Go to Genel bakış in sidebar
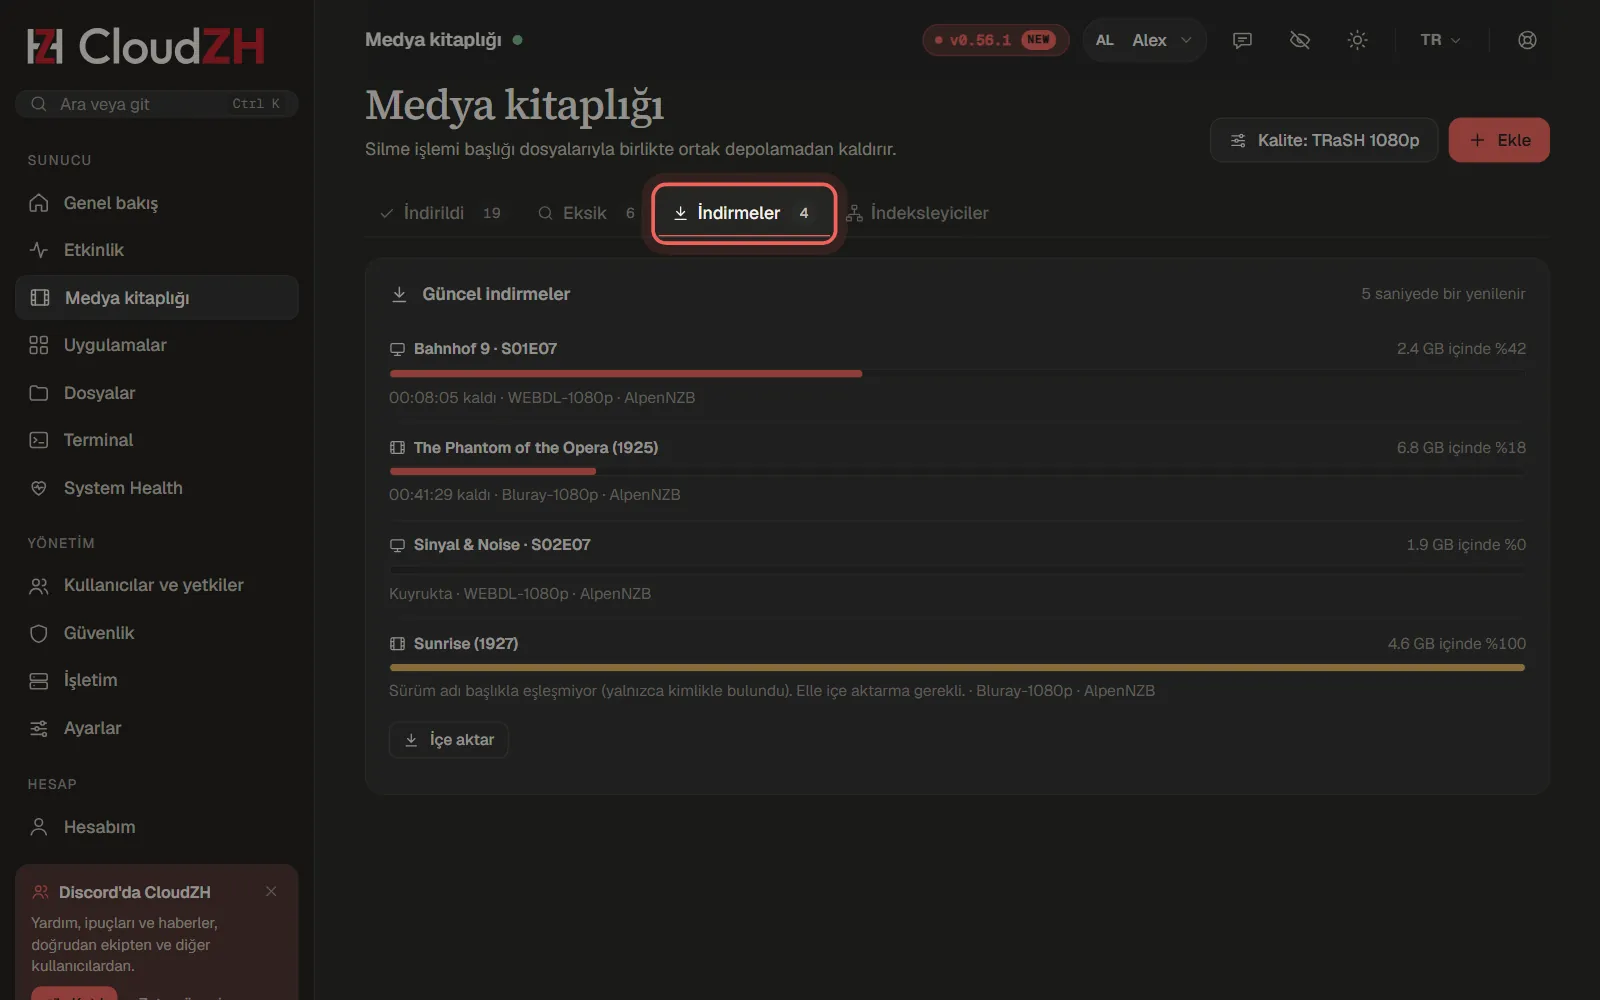This screenshot has height=1000, width=1600. (x=157, y=203)
